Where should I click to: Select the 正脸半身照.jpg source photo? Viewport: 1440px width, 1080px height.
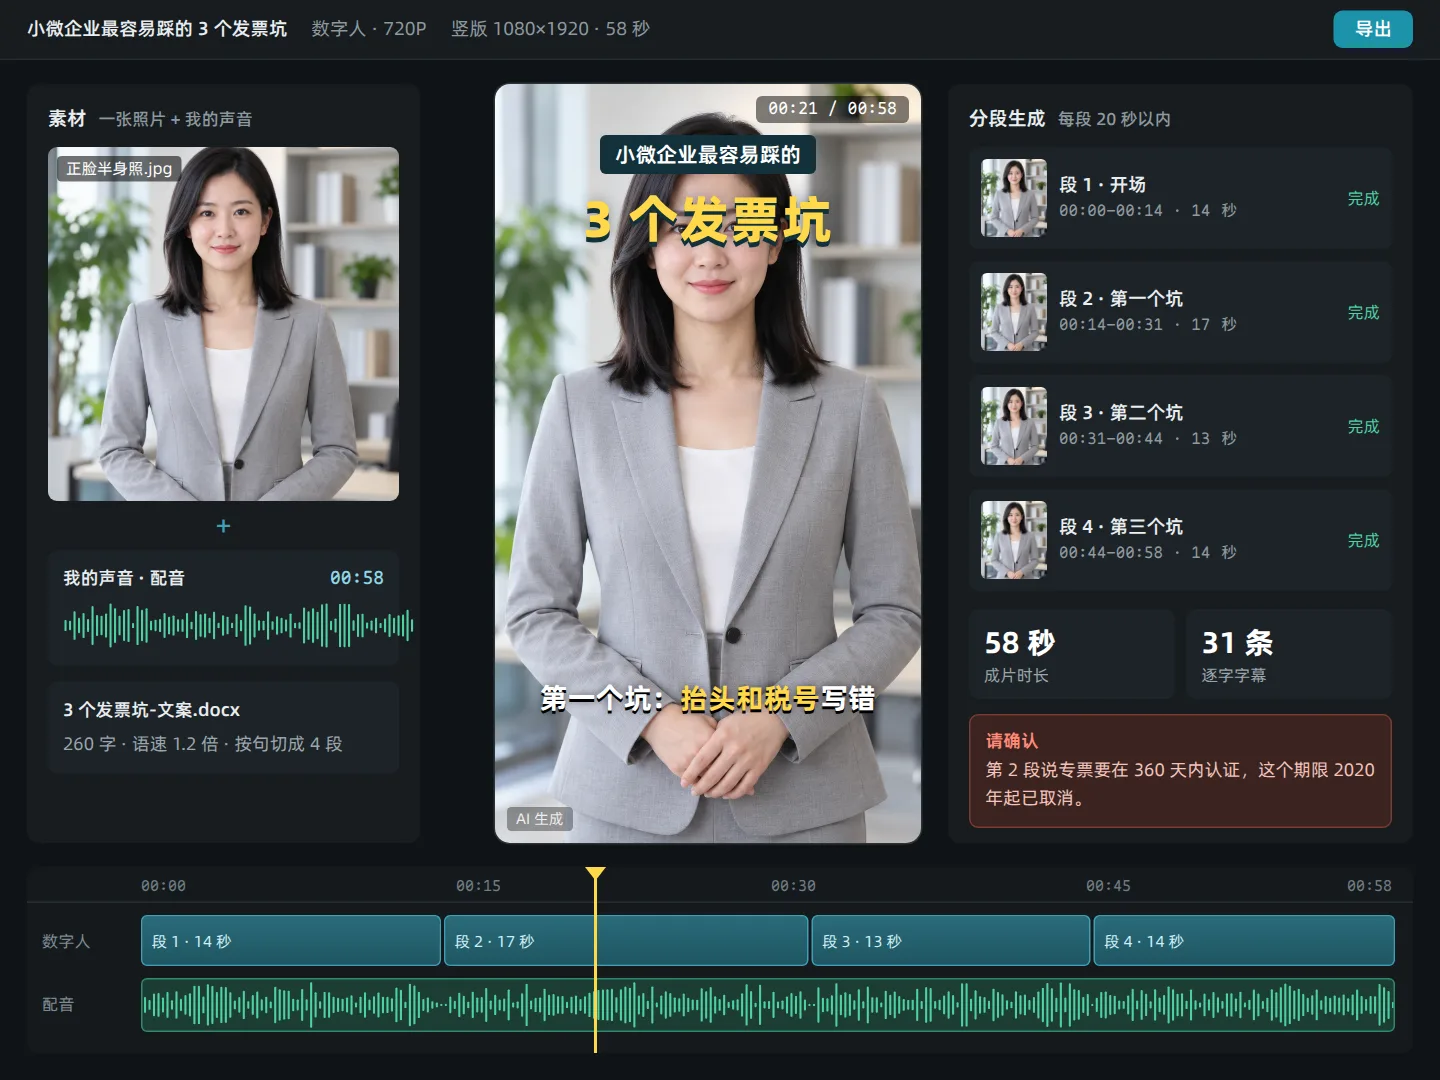pos(223,324)
